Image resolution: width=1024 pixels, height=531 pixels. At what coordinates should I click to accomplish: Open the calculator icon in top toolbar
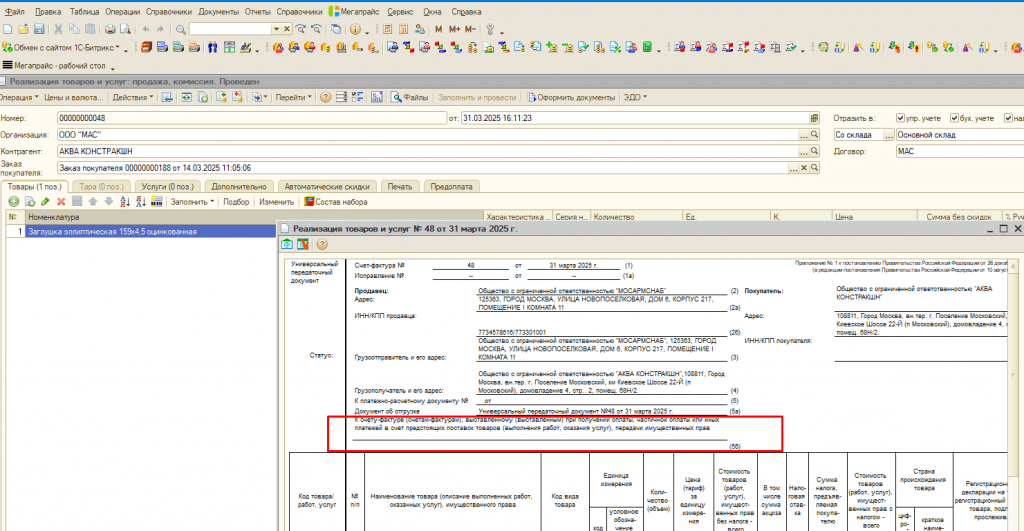click(387, 29)
